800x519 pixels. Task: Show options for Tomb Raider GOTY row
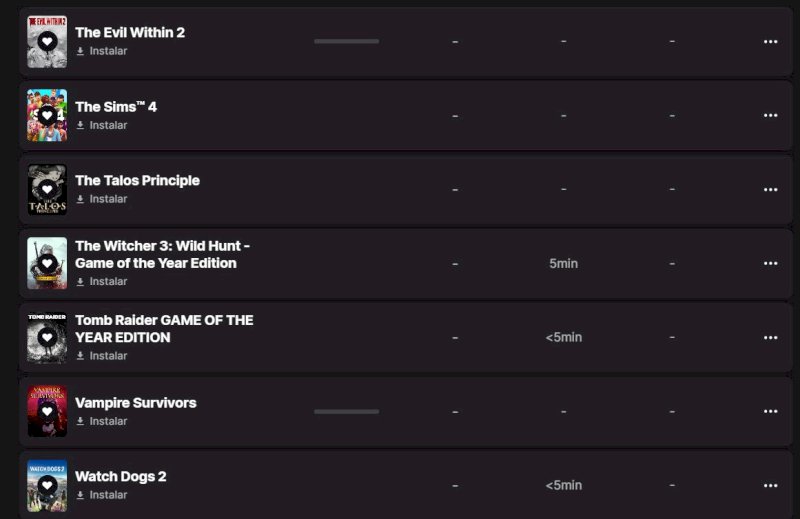click(770, 338)
